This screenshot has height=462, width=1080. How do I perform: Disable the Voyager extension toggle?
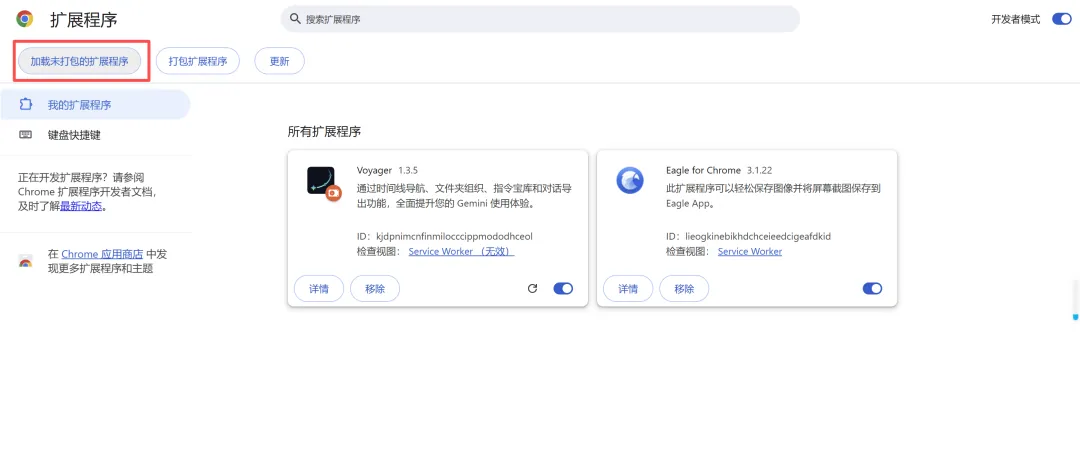coord(563,288)
